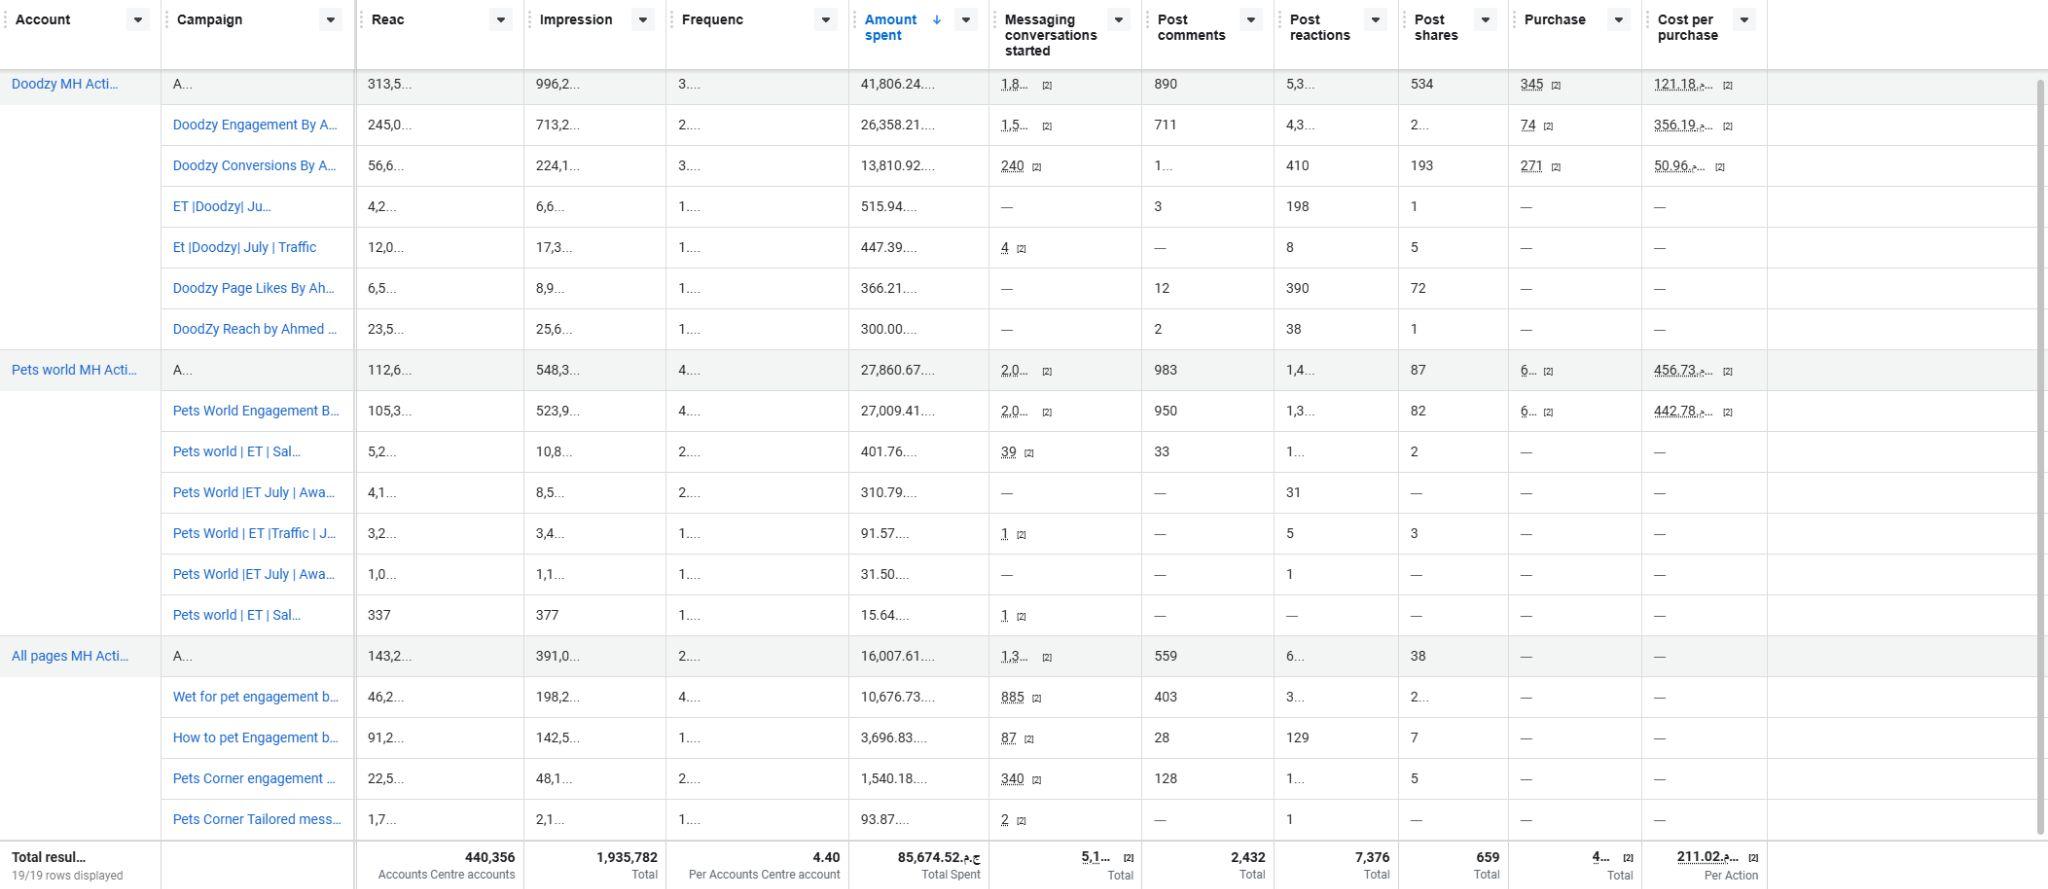The height and width of the screenshot is (889, 2048).
Task: Open the Account column dropdown menu
Action: (x=138, y=20)
